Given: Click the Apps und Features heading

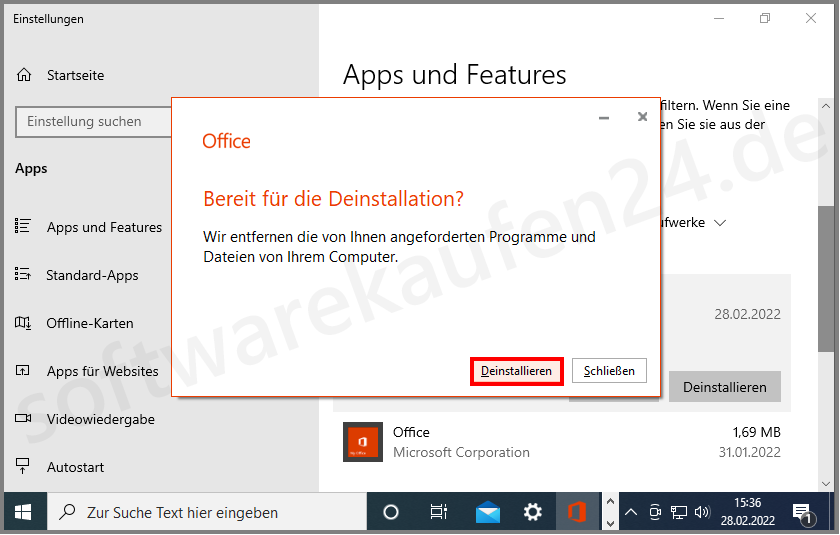Looking at the screenshot, I should click(455, 74).
